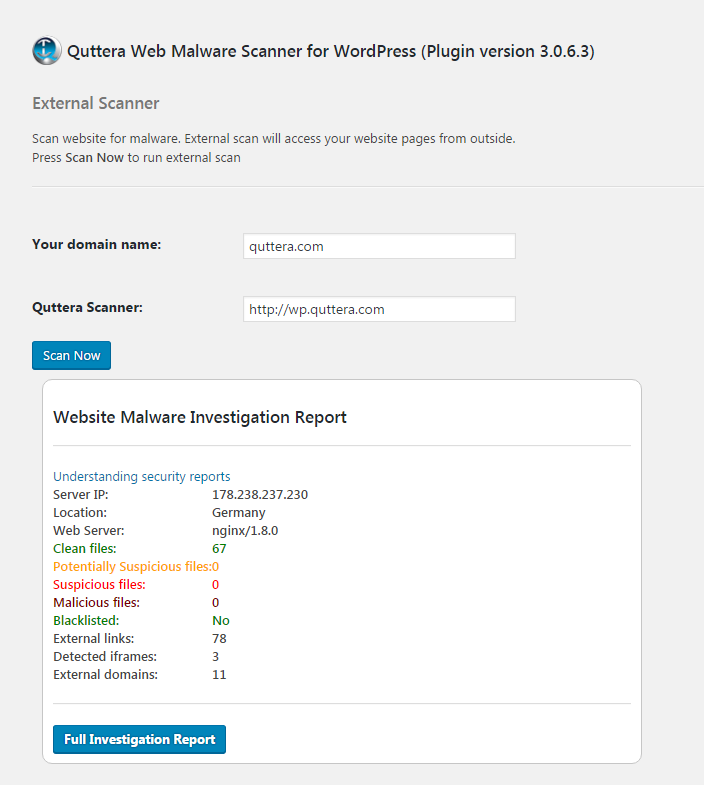The image size is (704, 785).
Task: Select the External domains label
Action: [105, 674]
